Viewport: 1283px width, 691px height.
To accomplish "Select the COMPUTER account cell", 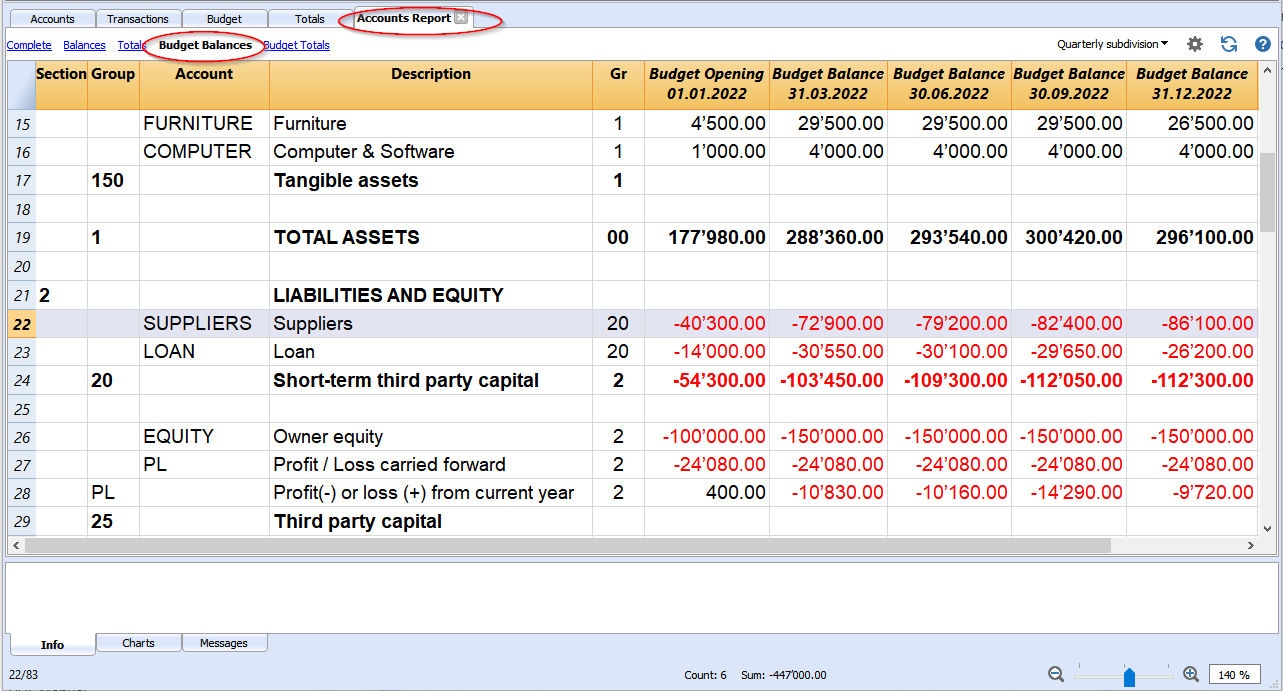I will pyautogui.click(x=204, y=152).
